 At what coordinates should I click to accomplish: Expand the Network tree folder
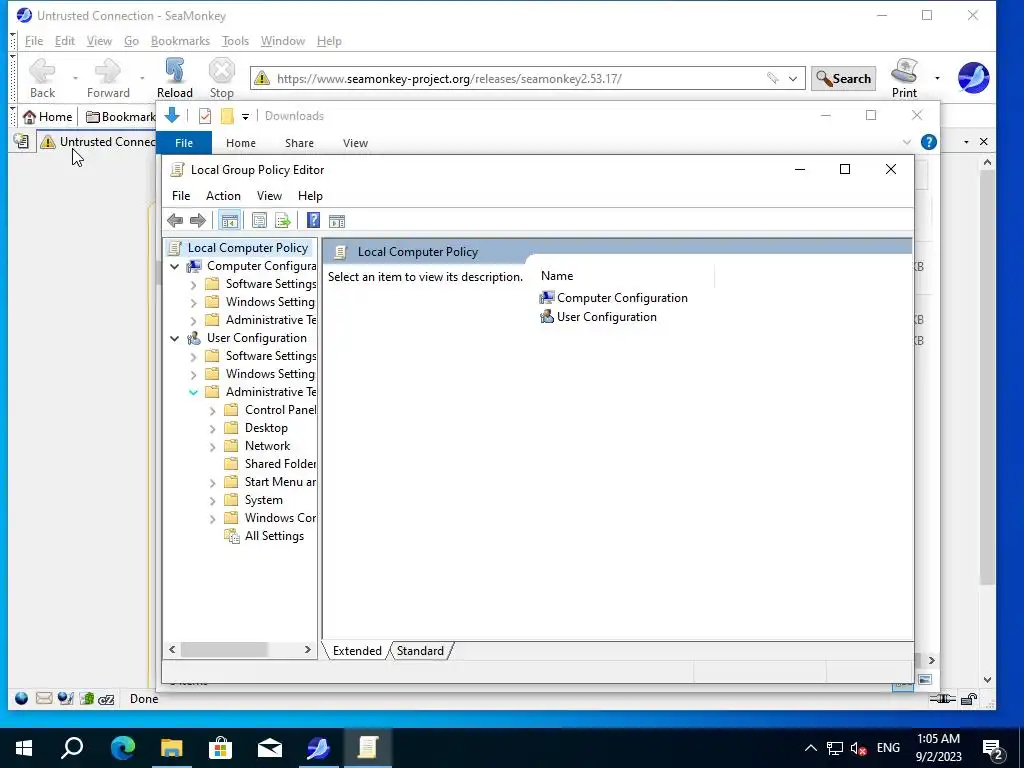tap(212, 447)
